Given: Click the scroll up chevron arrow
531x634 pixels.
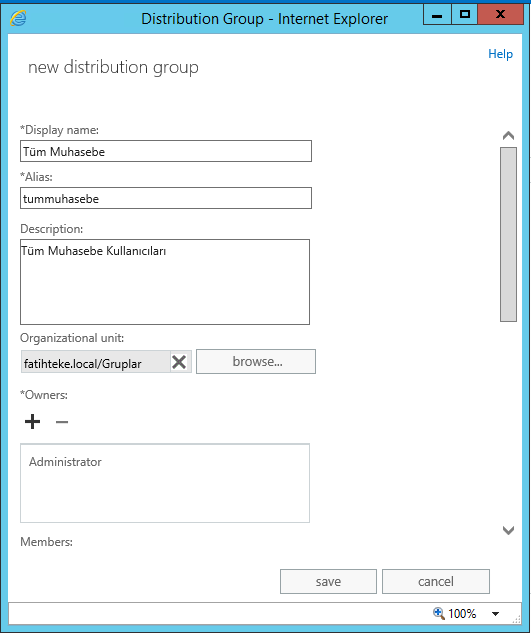Looking at the screenshot, I should [x=508, y=135].
